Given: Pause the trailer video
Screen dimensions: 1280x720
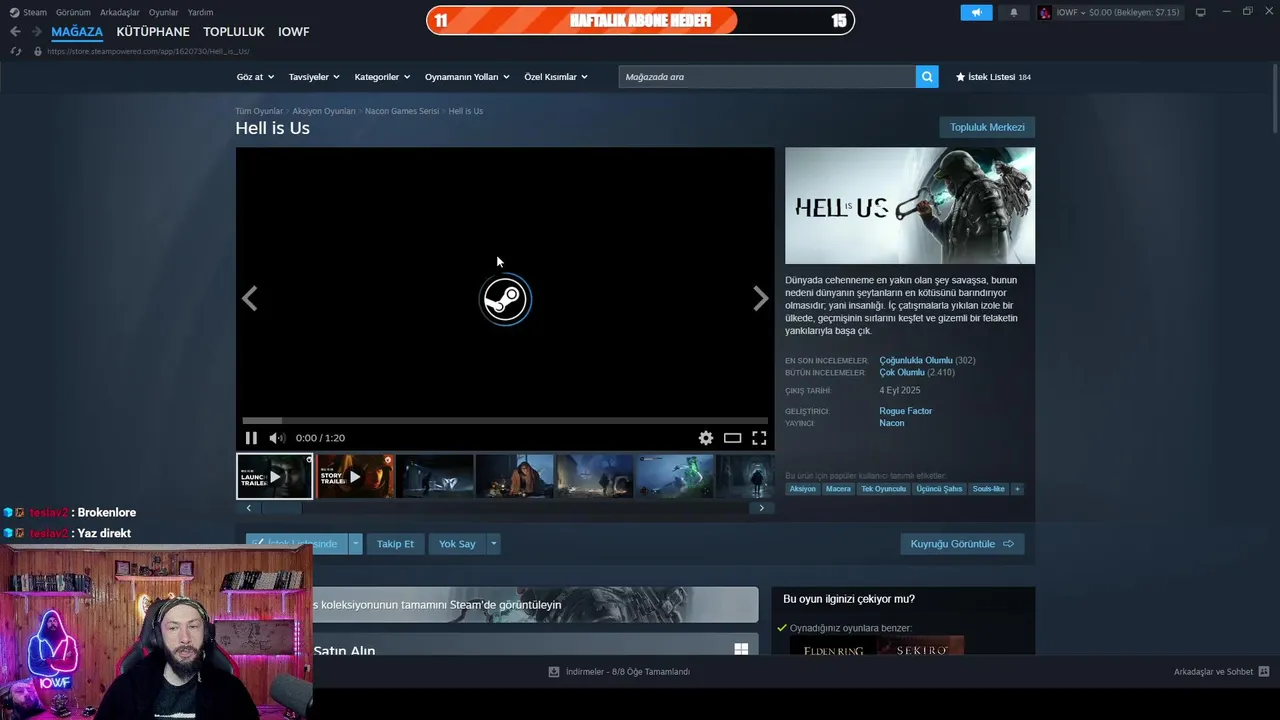Looking at the screenshot, I should tap(251, 438).
